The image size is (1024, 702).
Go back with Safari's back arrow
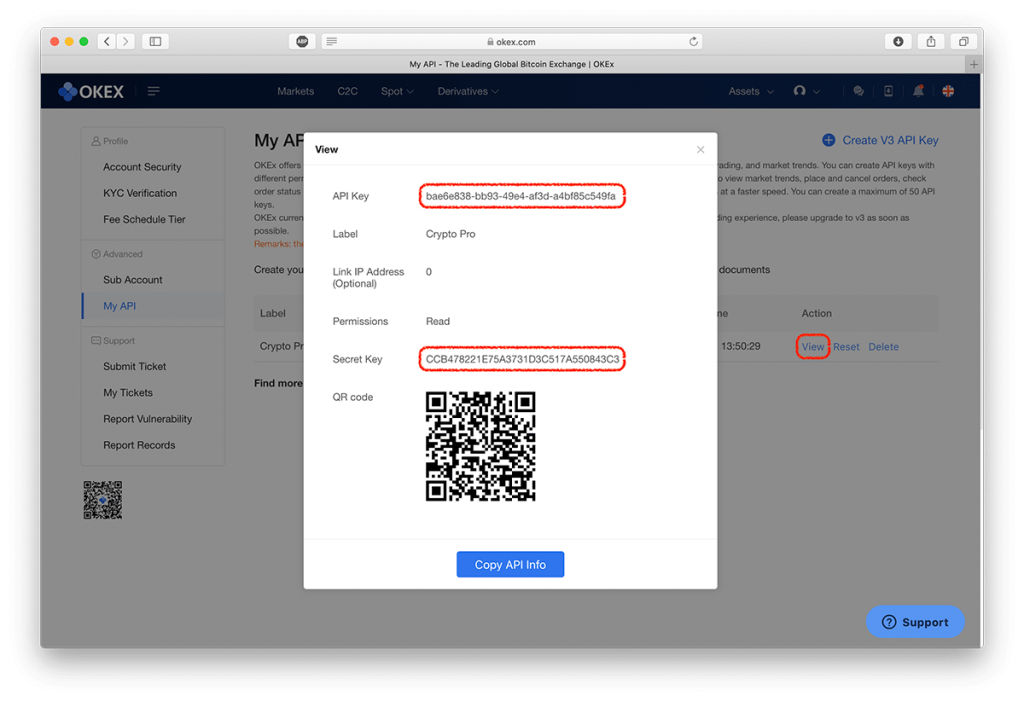[107, 42]
